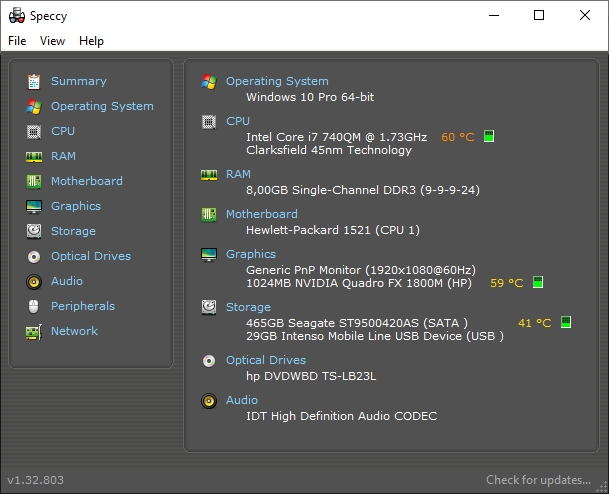Click the CPU chip icon in sidebar
Image resolution: width=609 pixels, height=494 pixels.
coord(34,132)
